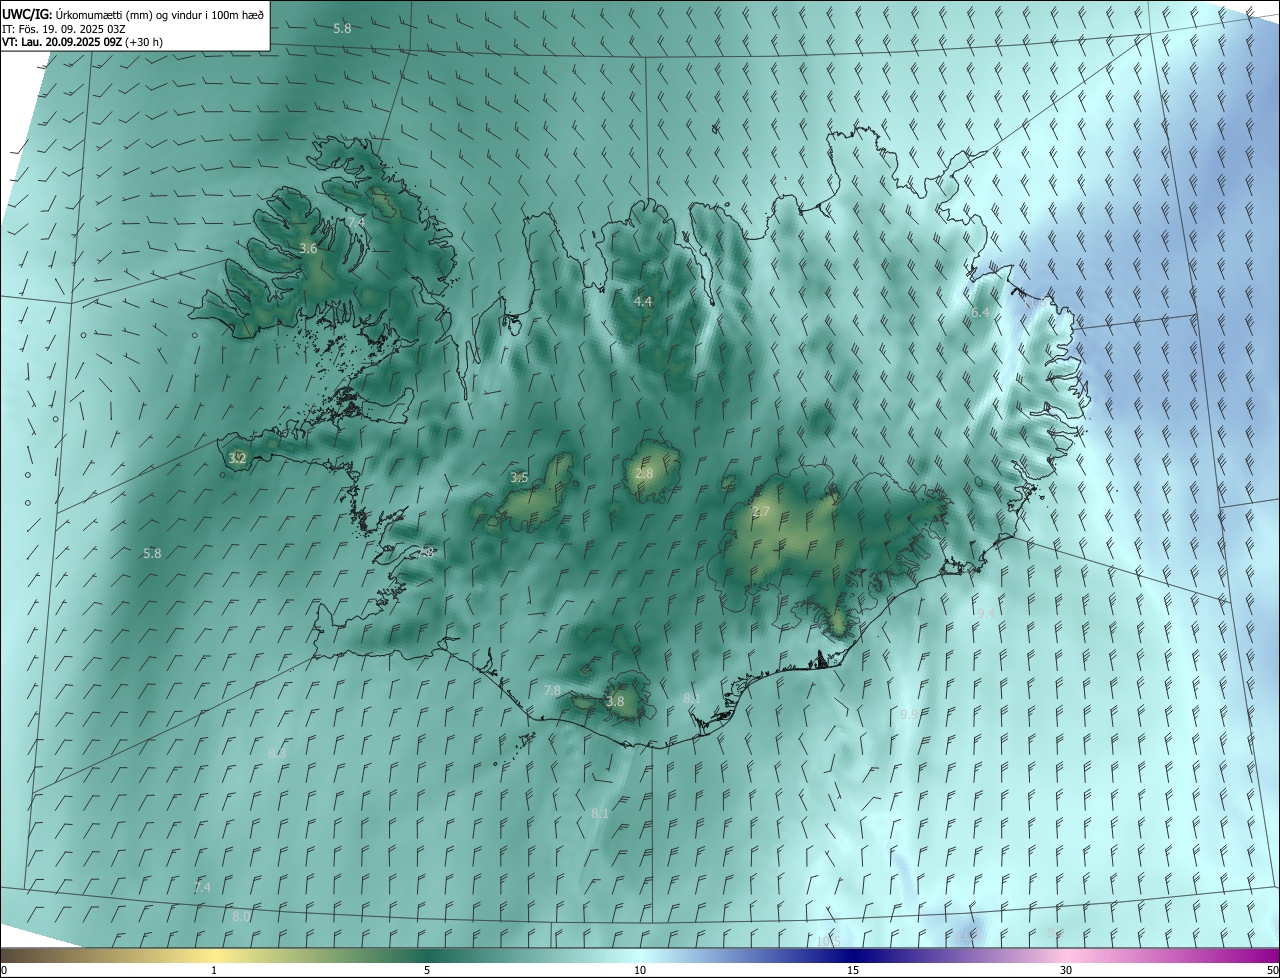Click the "2.7" value on Vatnajökull glacier
Screen dimensions: 1280x978
761,512
